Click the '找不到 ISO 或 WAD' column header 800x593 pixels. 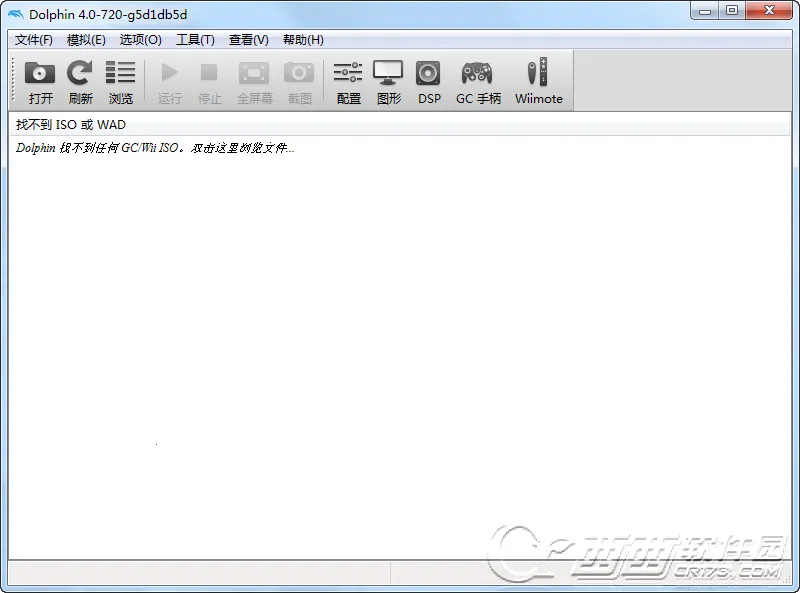click(x=71, y=125)
